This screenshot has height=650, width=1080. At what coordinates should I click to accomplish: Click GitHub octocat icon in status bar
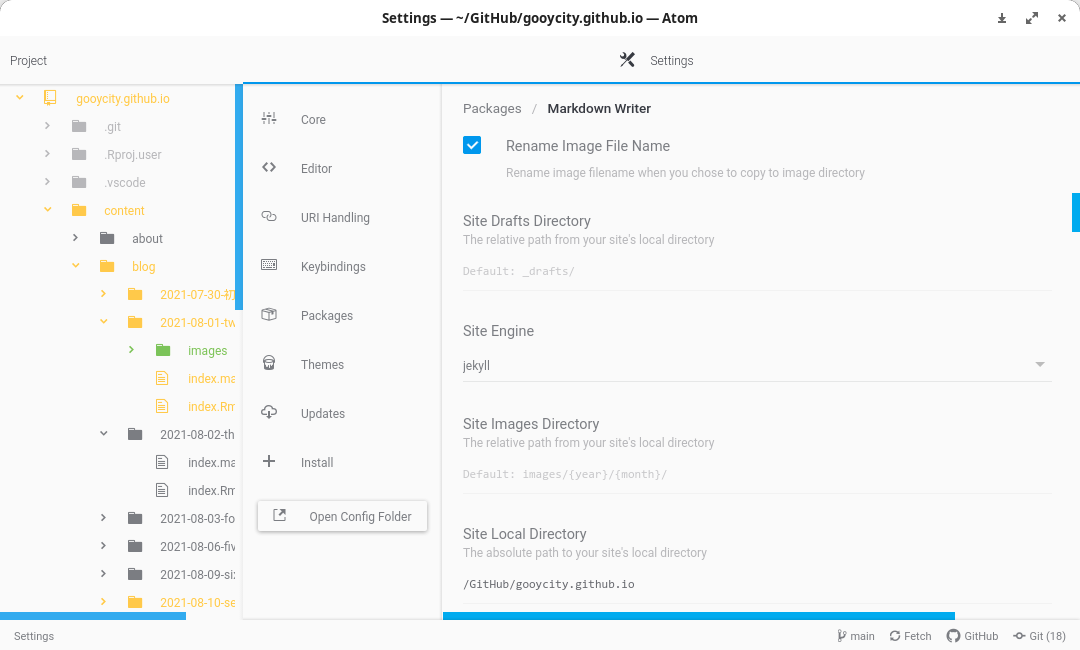pos(953,636)
